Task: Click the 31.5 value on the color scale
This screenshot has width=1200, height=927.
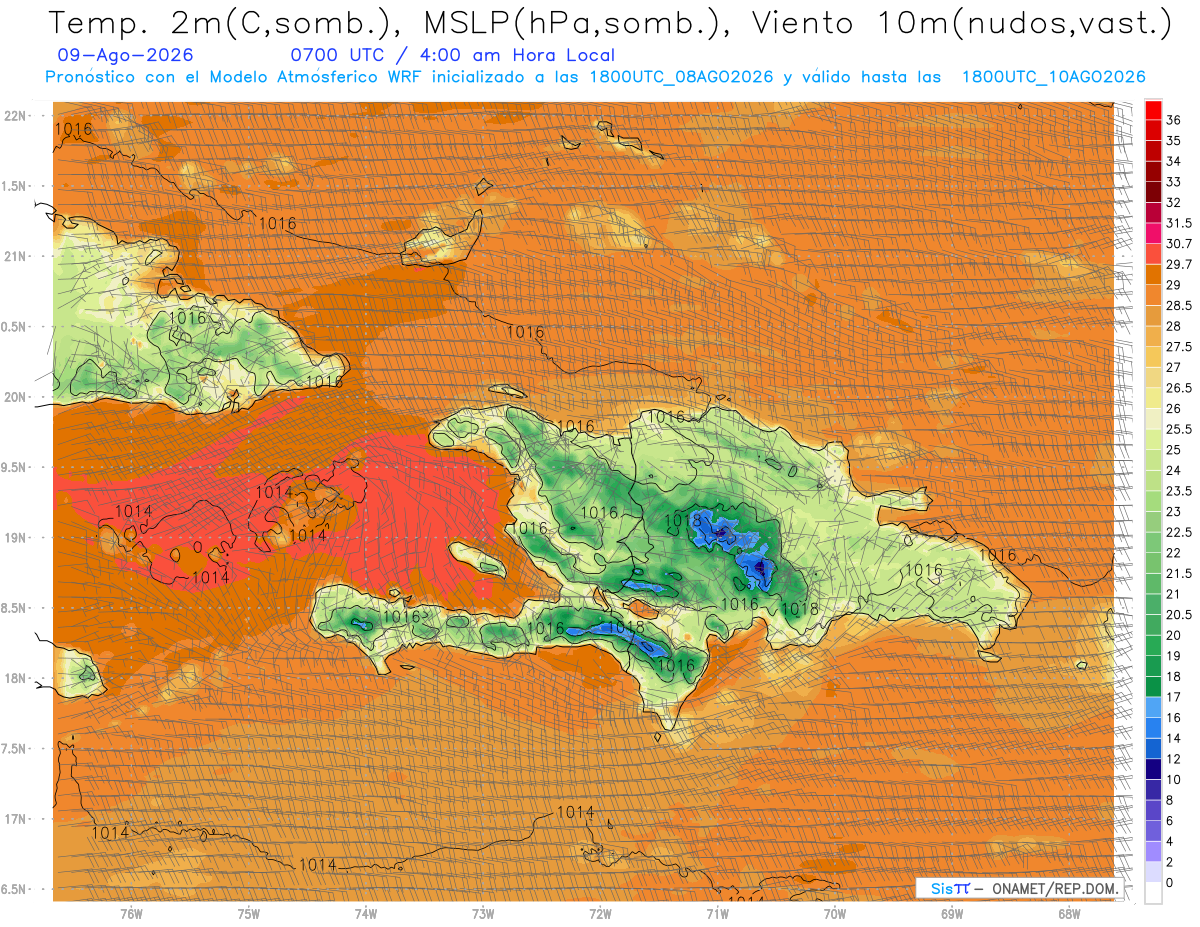Action: coord(1179,223)
